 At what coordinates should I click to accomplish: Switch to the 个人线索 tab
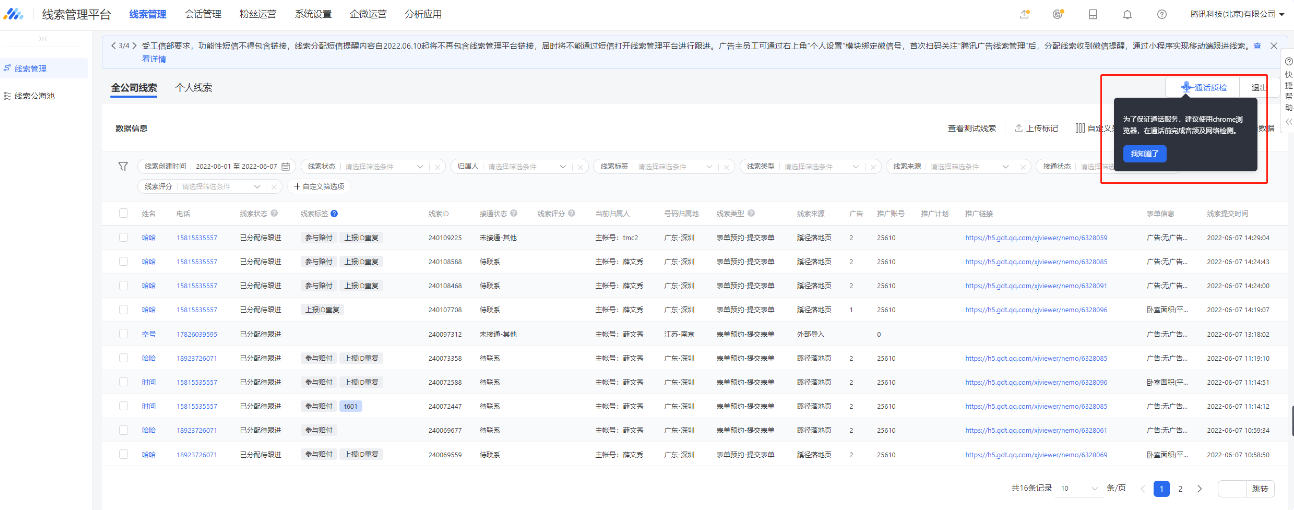(193, 88)
